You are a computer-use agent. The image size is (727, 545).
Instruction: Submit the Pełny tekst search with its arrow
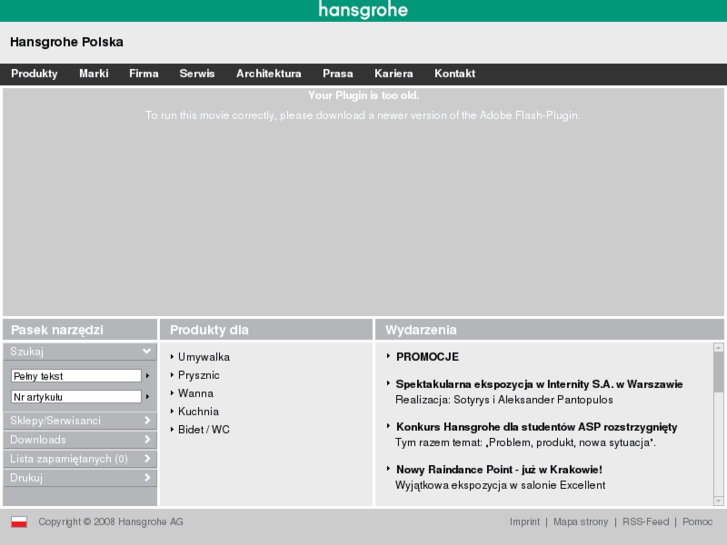[147, 376]
